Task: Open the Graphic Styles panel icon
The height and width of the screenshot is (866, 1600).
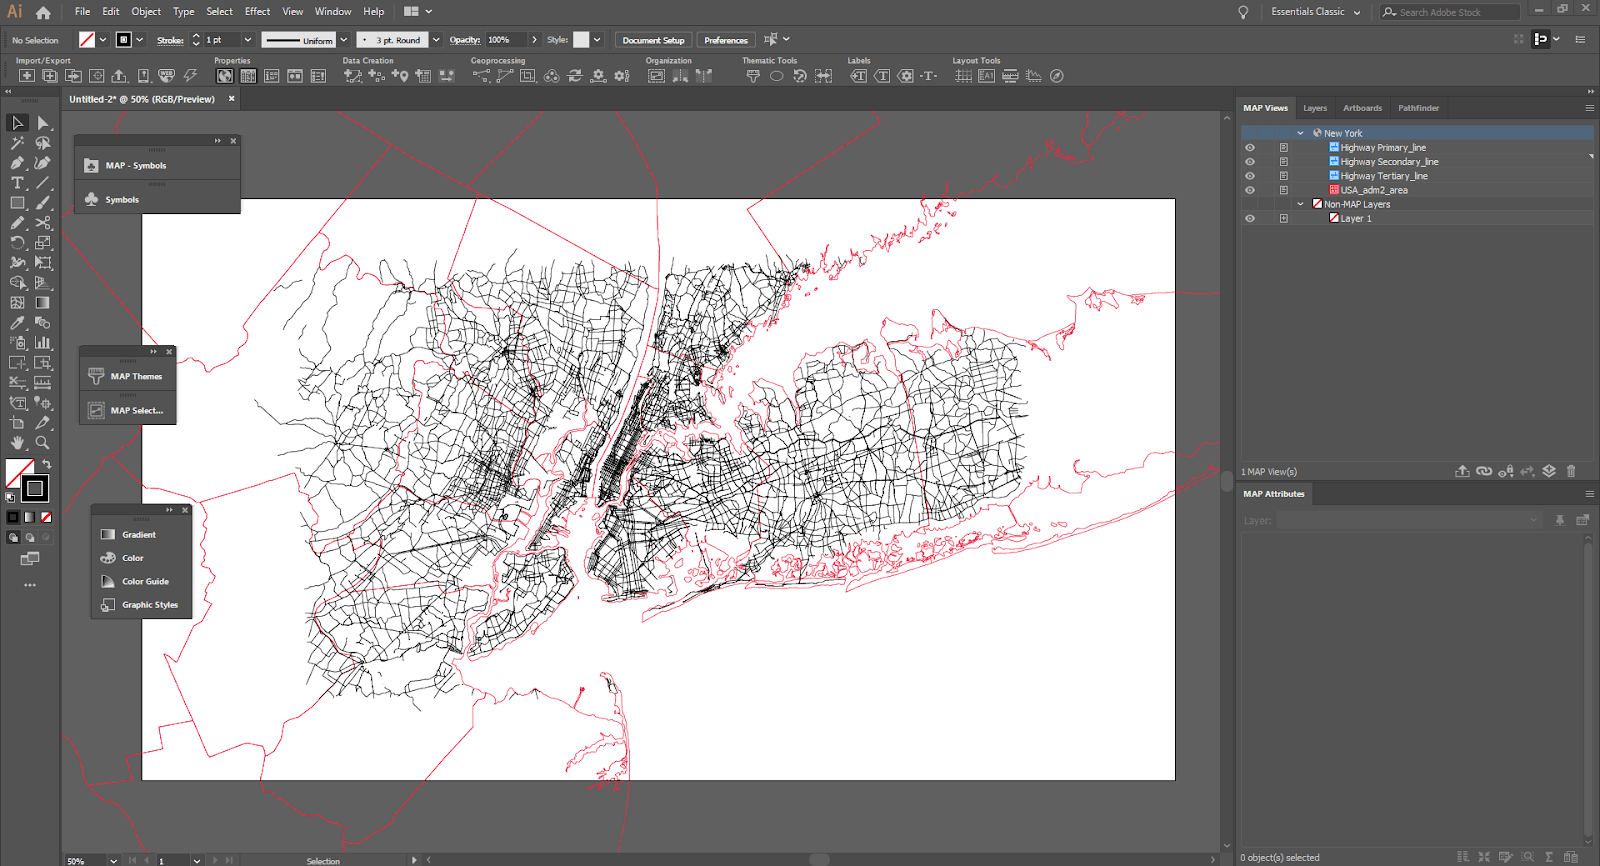Action: [108, 605]
